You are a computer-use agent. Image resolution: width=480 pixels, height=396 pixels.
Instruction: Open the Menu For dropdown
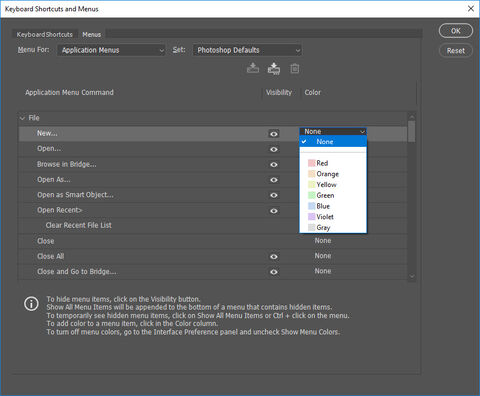click(111, 50)
